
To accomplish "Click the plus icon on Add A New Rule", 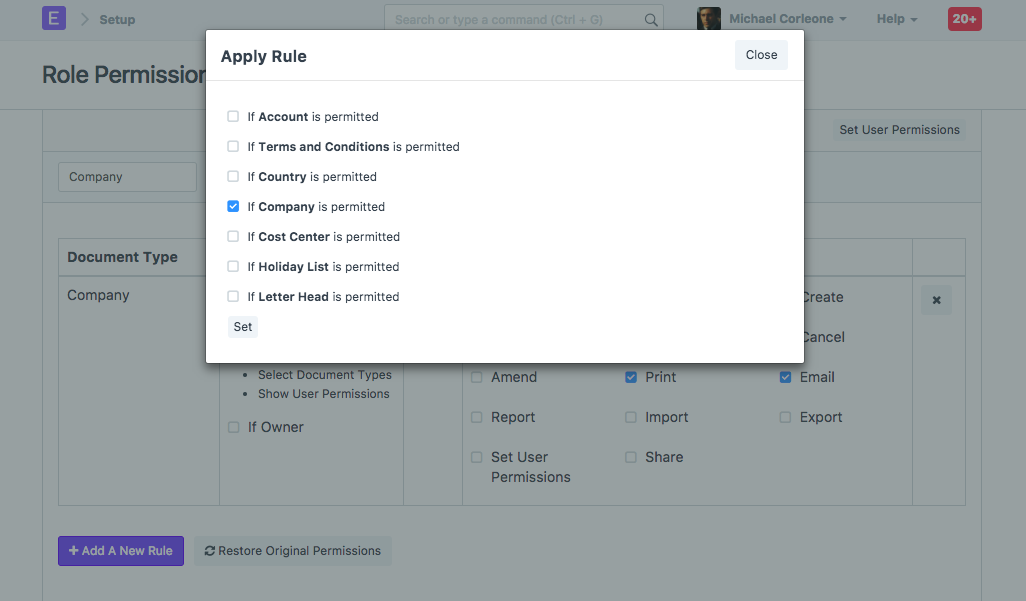I will pyautogui.click(x=73, y=551).
